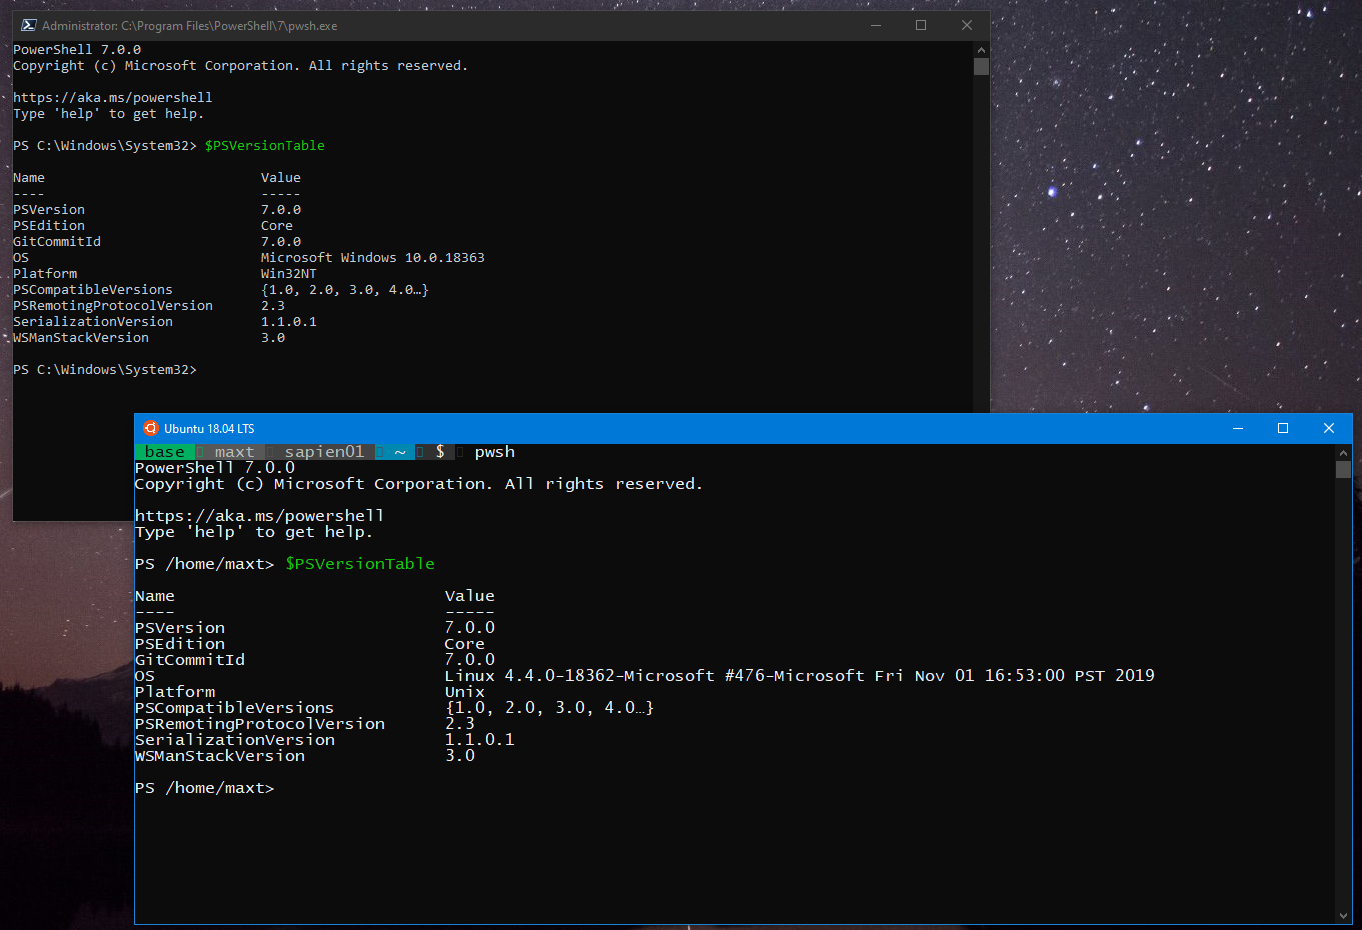Click the $PSVersionTable command in the PowerShell window
The height and width of the screenshot is (930, 1362).
click(x=265, y=145)
